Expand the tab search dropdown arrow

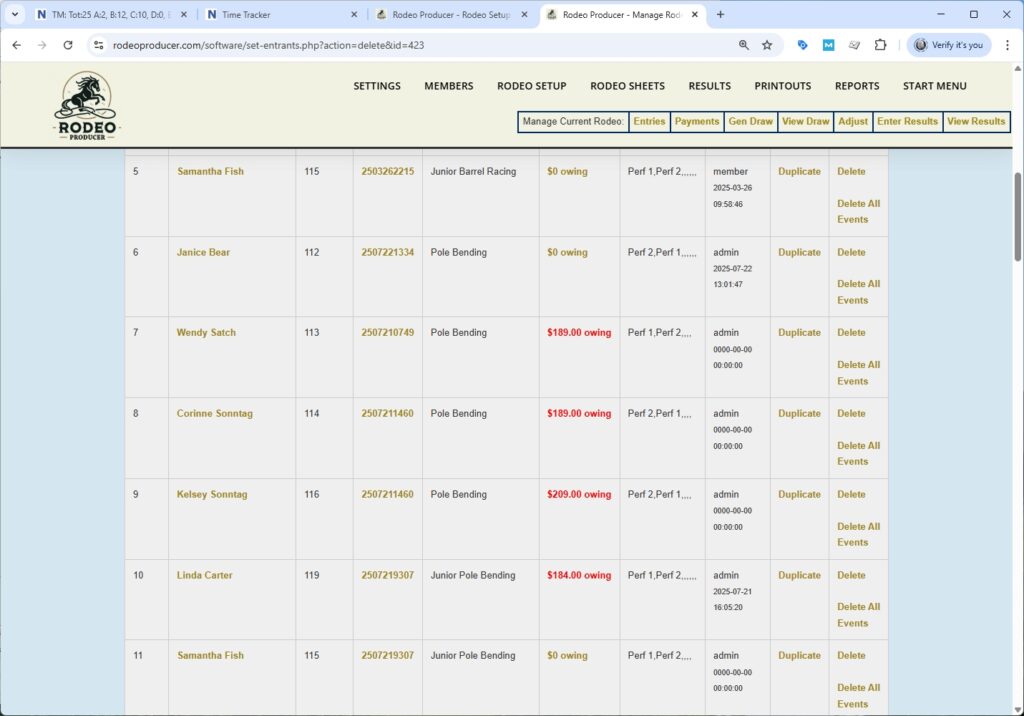pyautogui.click(x=14, y=15)
